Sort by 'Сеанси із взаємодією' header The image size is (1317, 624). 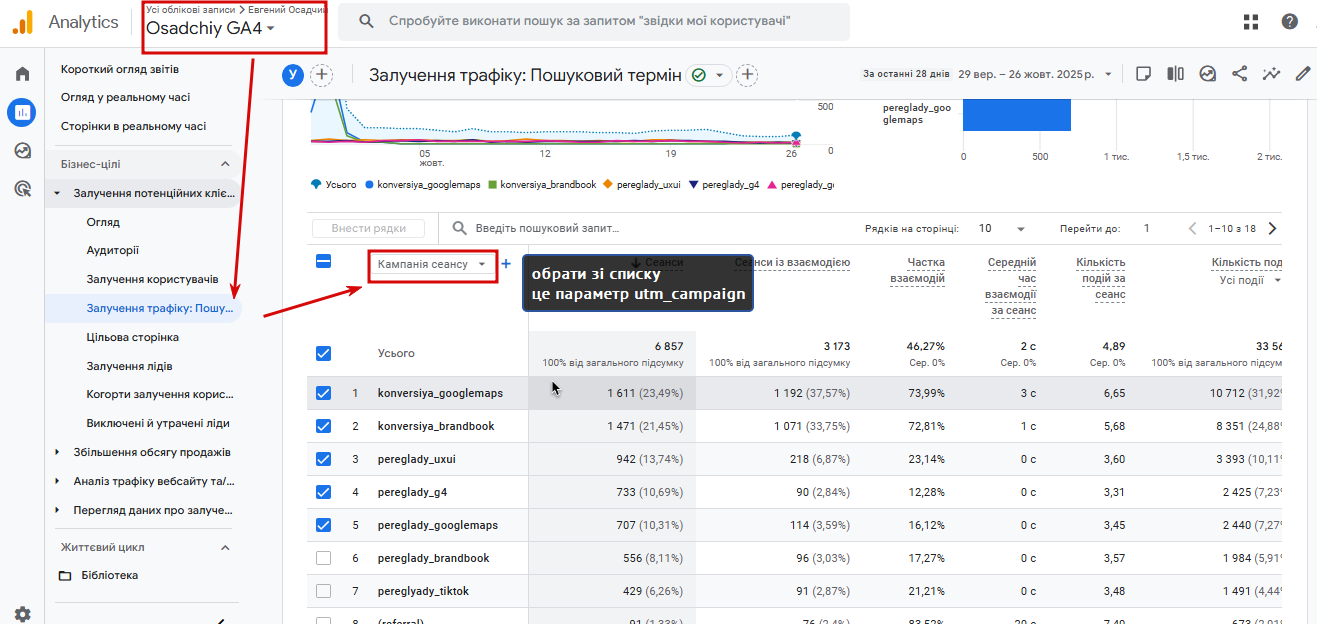click(x=792, y=262)
